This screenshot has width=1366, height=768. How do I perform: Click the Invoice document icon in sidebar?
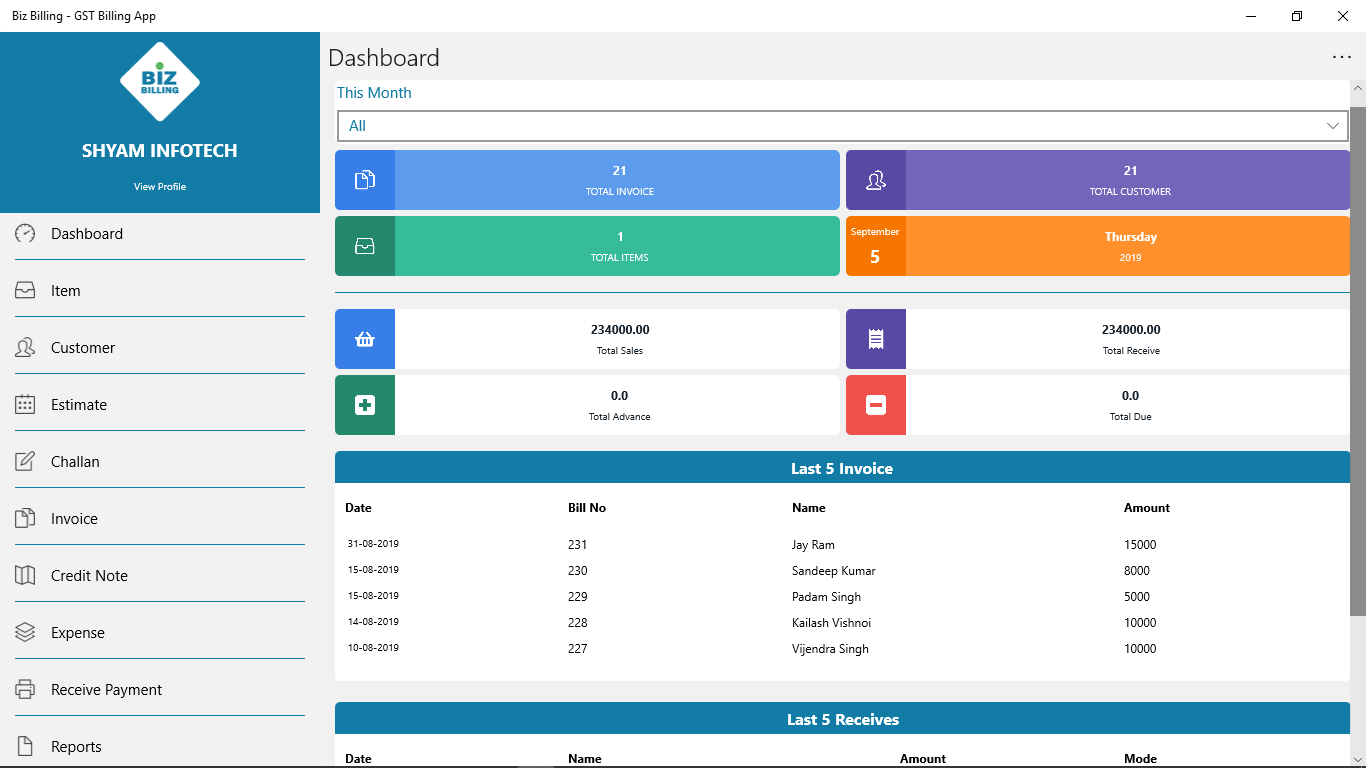[25, 518]
